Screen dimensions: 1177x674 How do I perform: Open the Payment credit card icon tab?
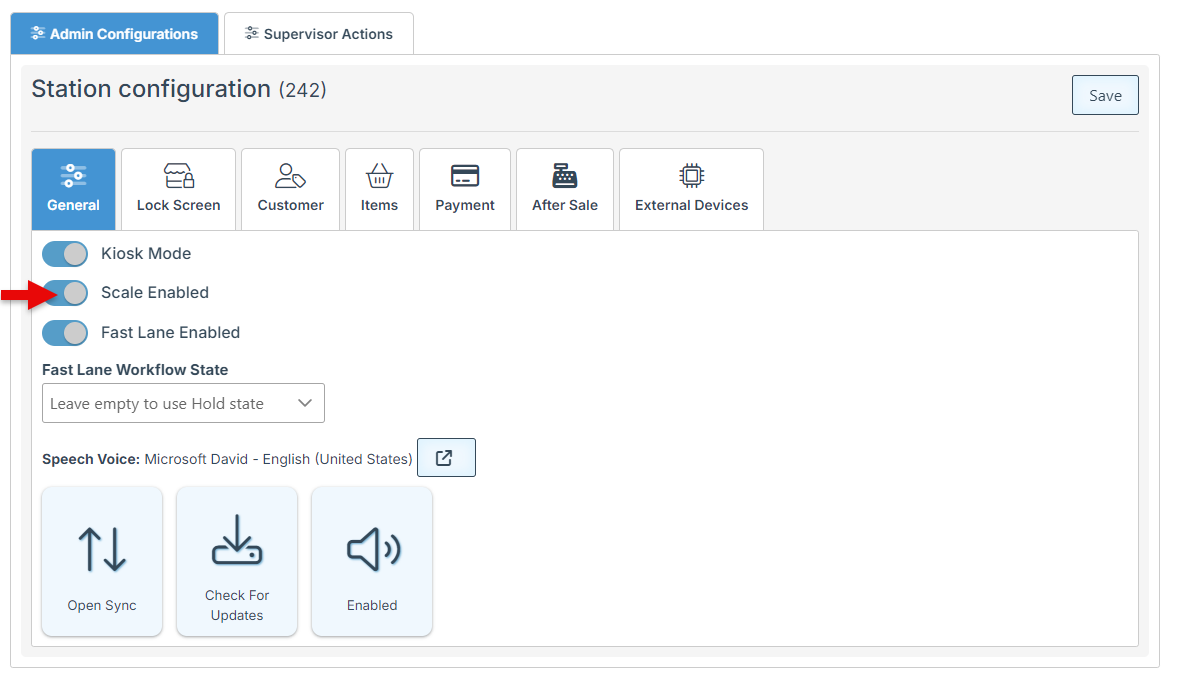(465, 177)
